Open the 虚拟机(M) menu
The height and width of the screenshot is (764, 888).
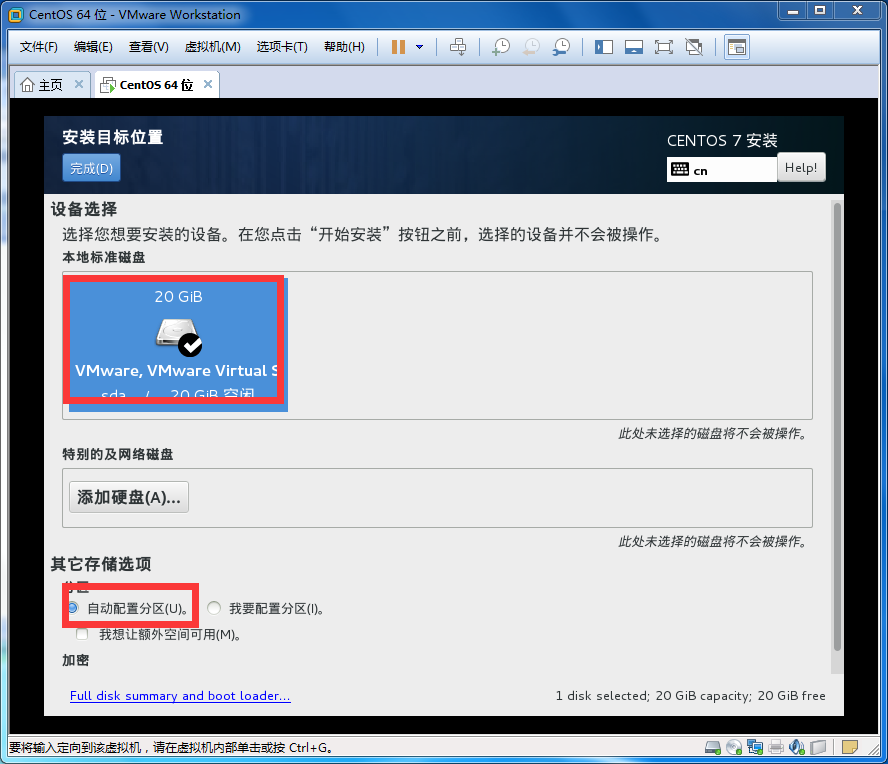(x=212, y=47)
